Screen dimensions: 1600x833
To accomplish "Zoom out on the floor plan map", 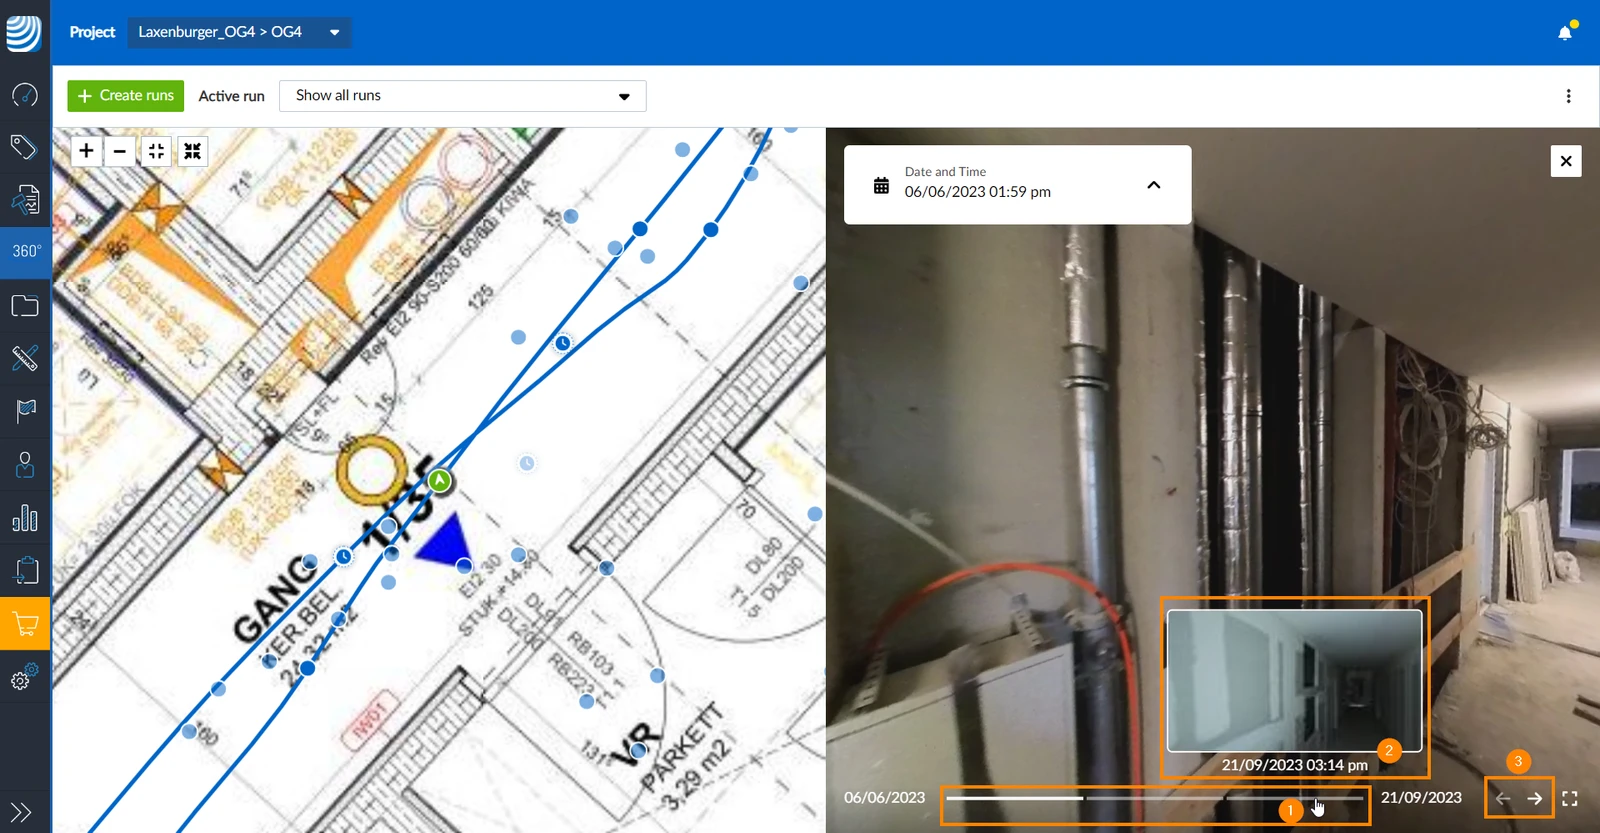I will coord(120,151).
